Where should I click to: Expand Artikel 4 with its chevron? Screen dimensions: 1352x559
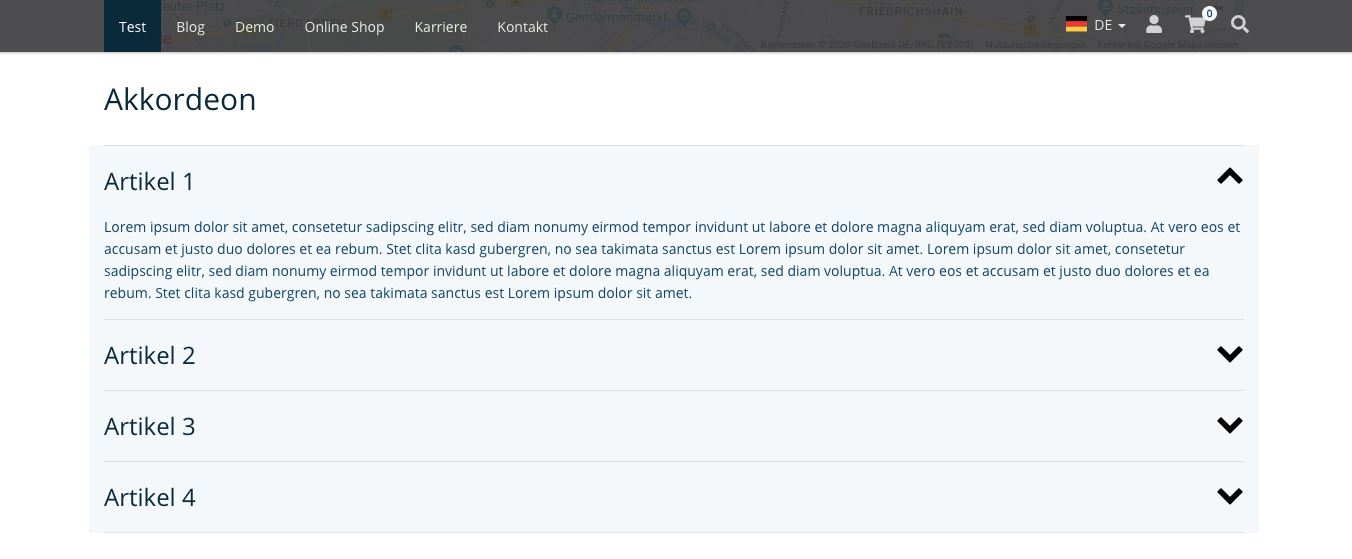point(1230,496)
